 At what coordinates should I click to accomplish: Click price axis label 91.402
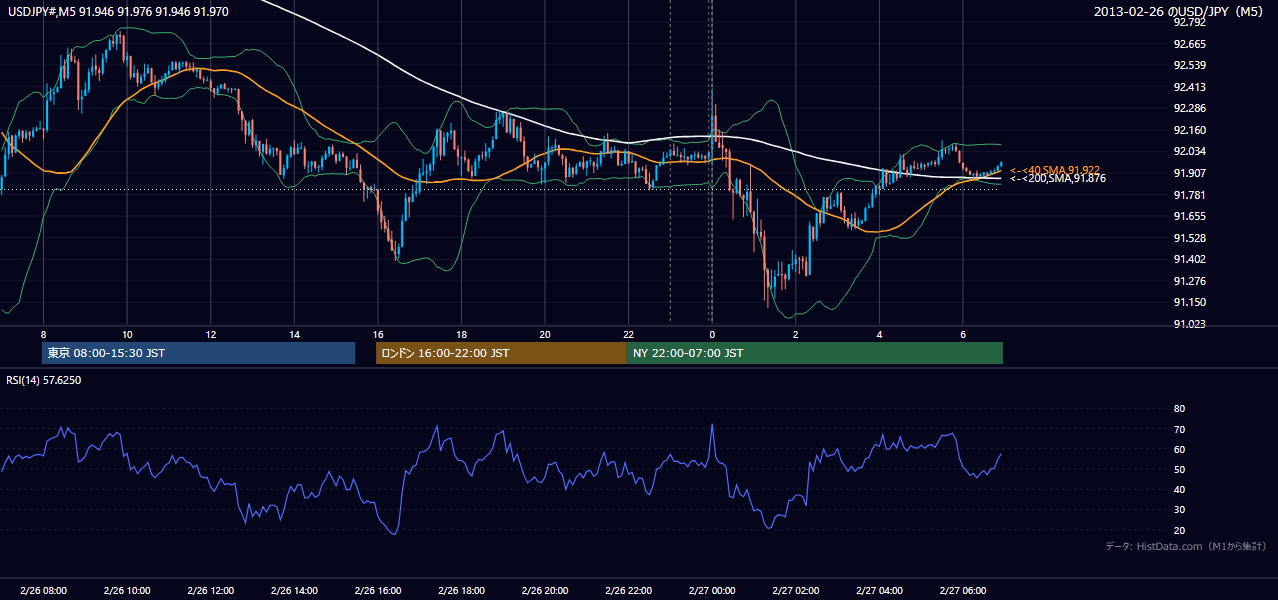tap(1190, 259)
